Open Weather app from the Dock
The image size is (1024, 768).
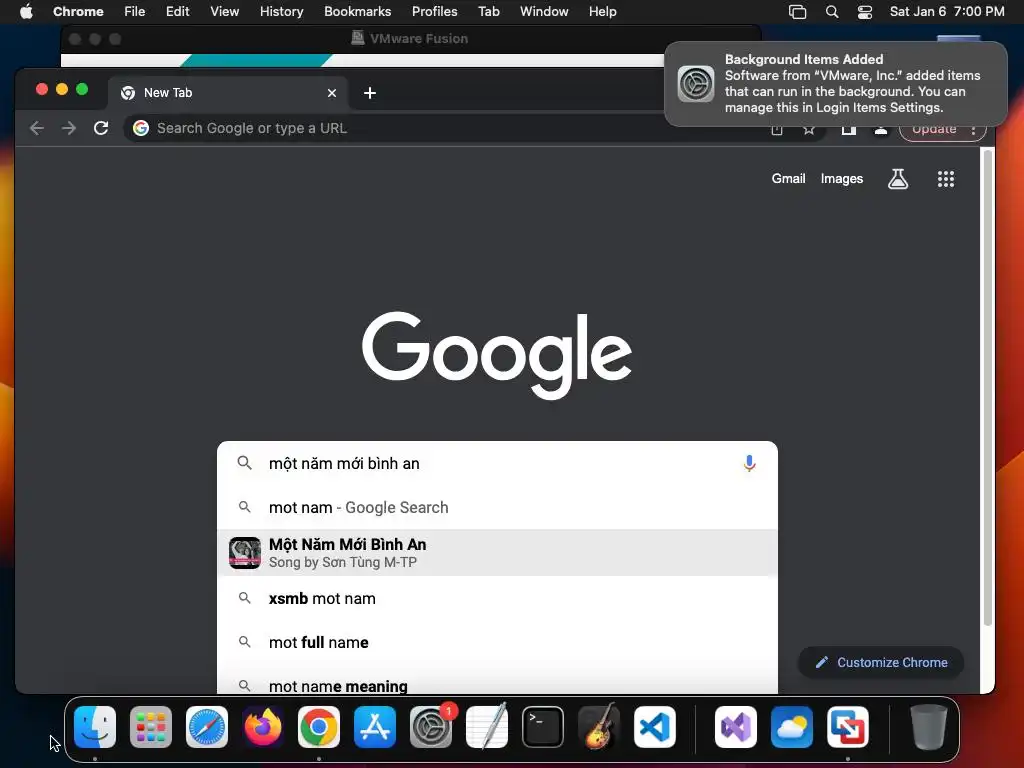tap(792, 727)
